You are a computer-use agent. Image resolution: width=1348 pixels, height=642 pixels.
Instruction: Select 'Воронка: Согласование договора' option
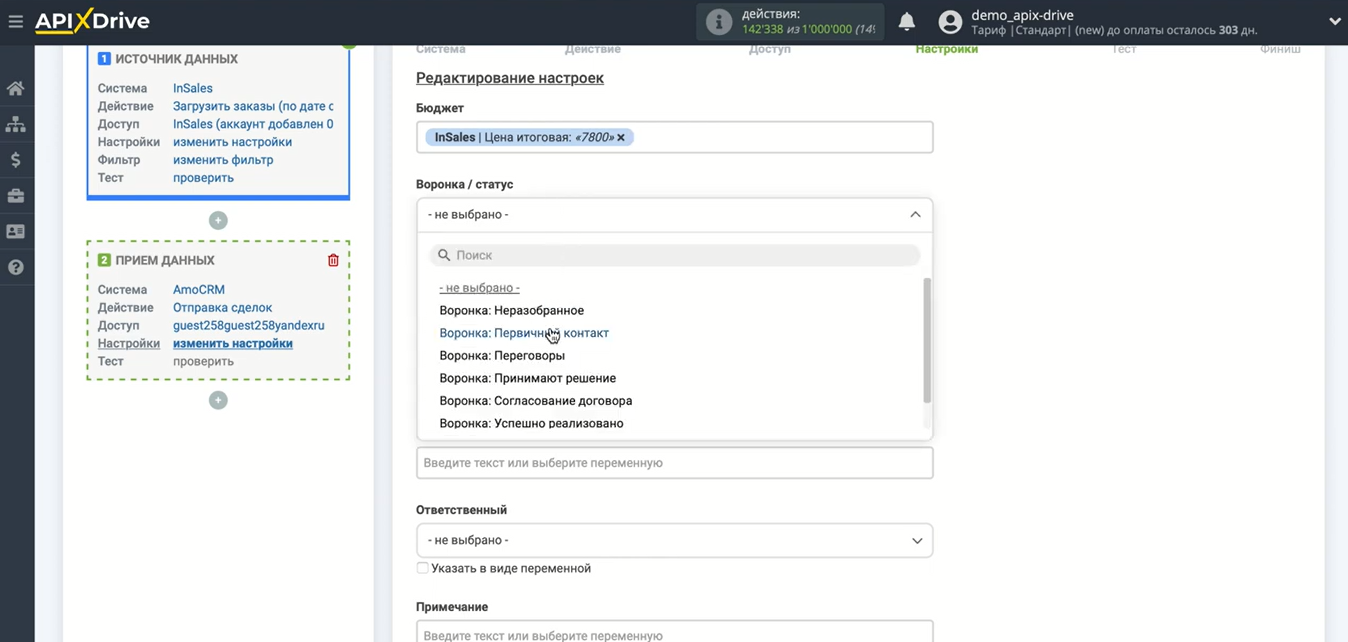[x=536, y=401]
